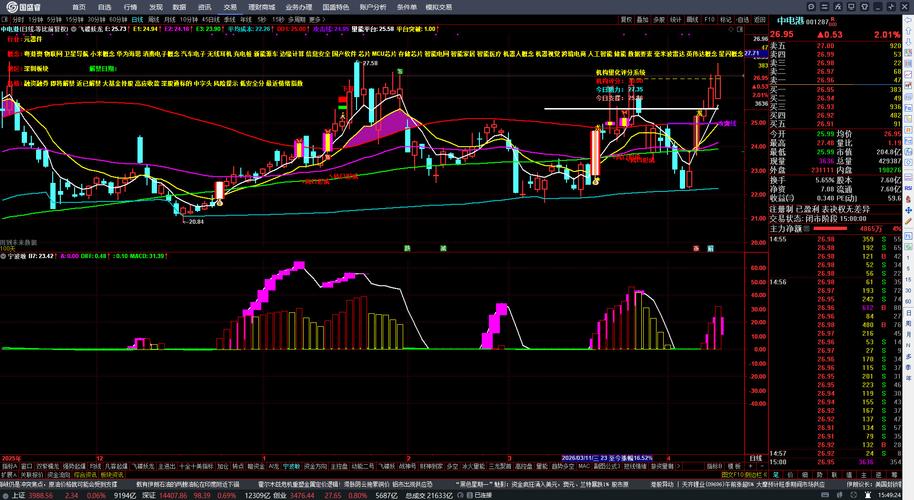Click the highlighted date marker 2026/03/11 on timeline
The image size is (914, 500).
[607, 458]
